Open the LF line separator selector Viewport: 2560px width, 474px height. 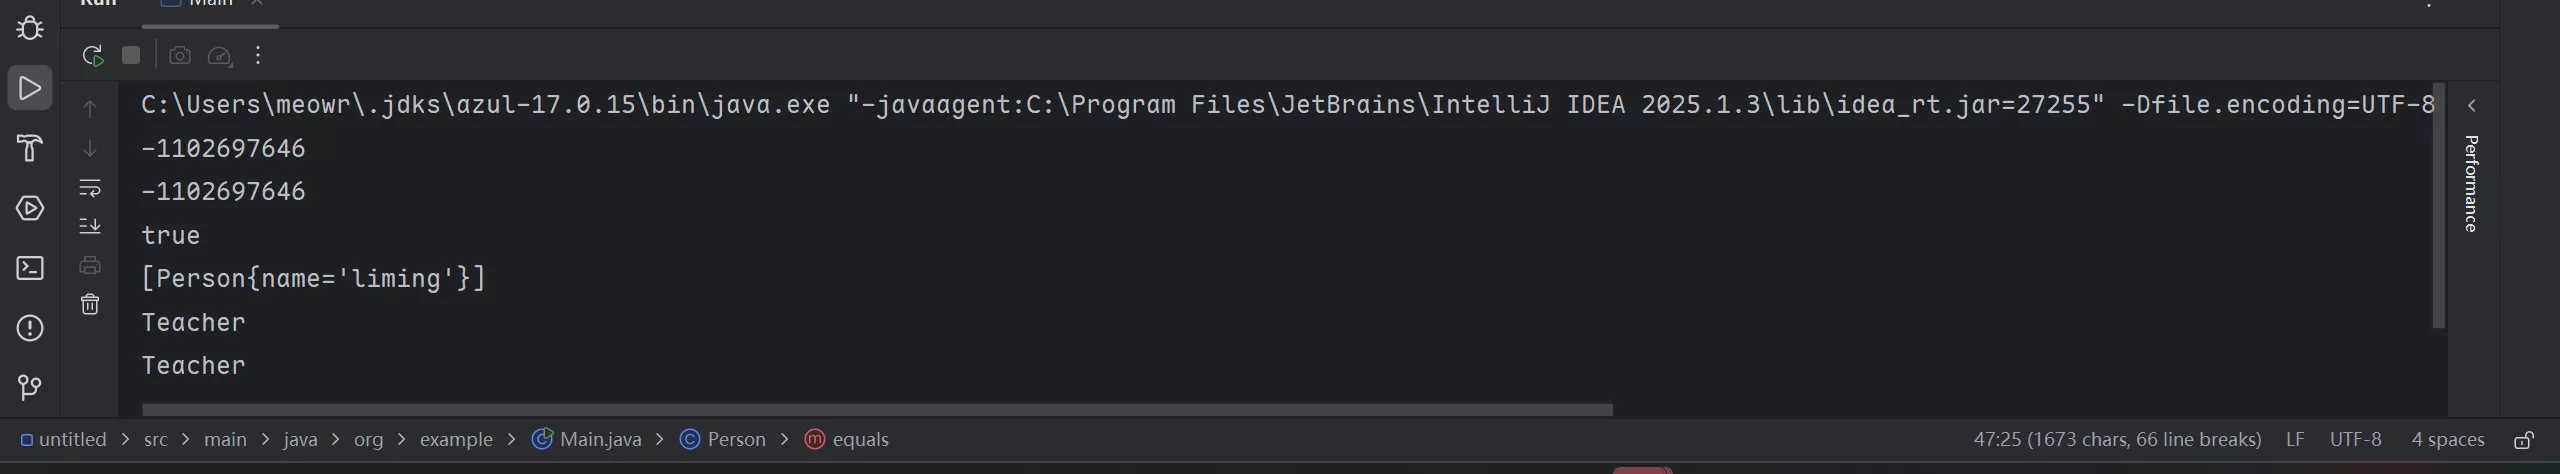pyautogui.click(x=2295, y=440)
